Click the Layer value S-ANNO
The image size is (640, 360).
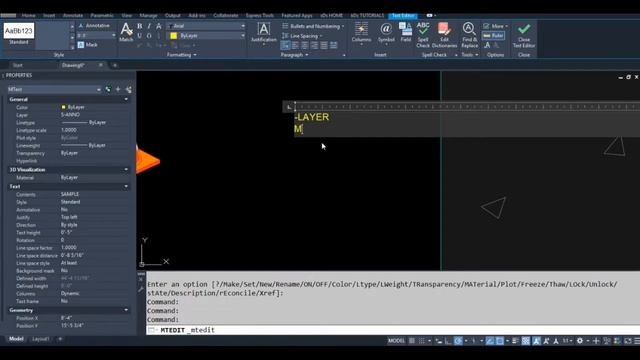tap(70, 115)
